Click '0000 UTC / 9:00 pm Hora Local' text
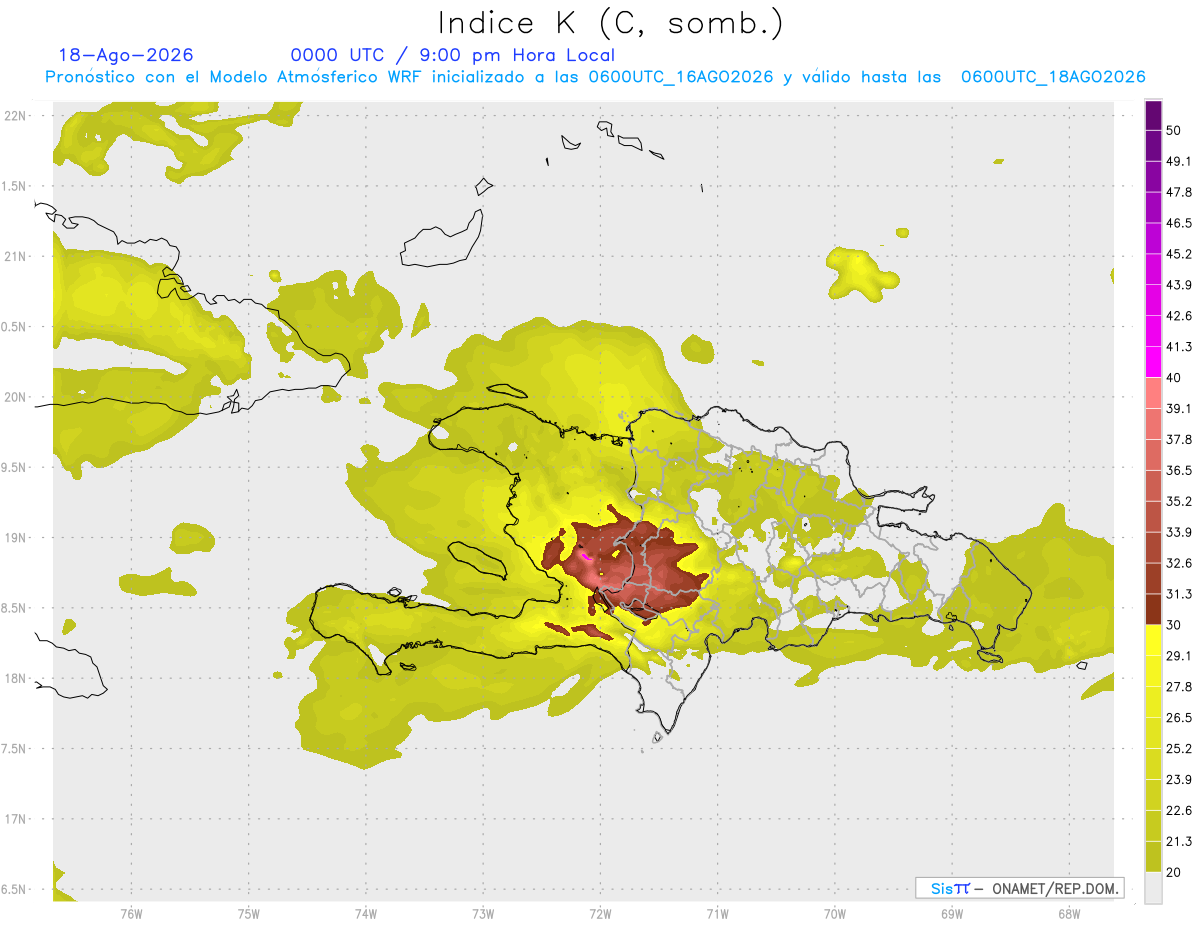The height and width of the screenshot is (927, 1200). pyautogui.click(x=452, y=55)
